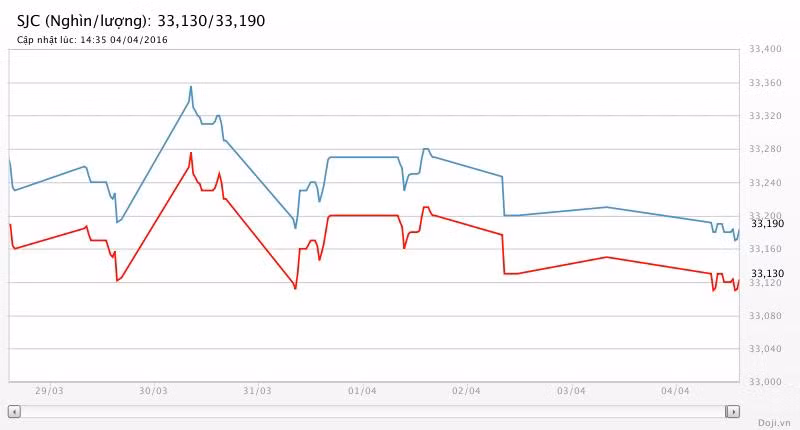Click the horizontal scrollbar track under the chart
Image resolution: width=800 pixels, height=430 pixels.
pos(370,411)
